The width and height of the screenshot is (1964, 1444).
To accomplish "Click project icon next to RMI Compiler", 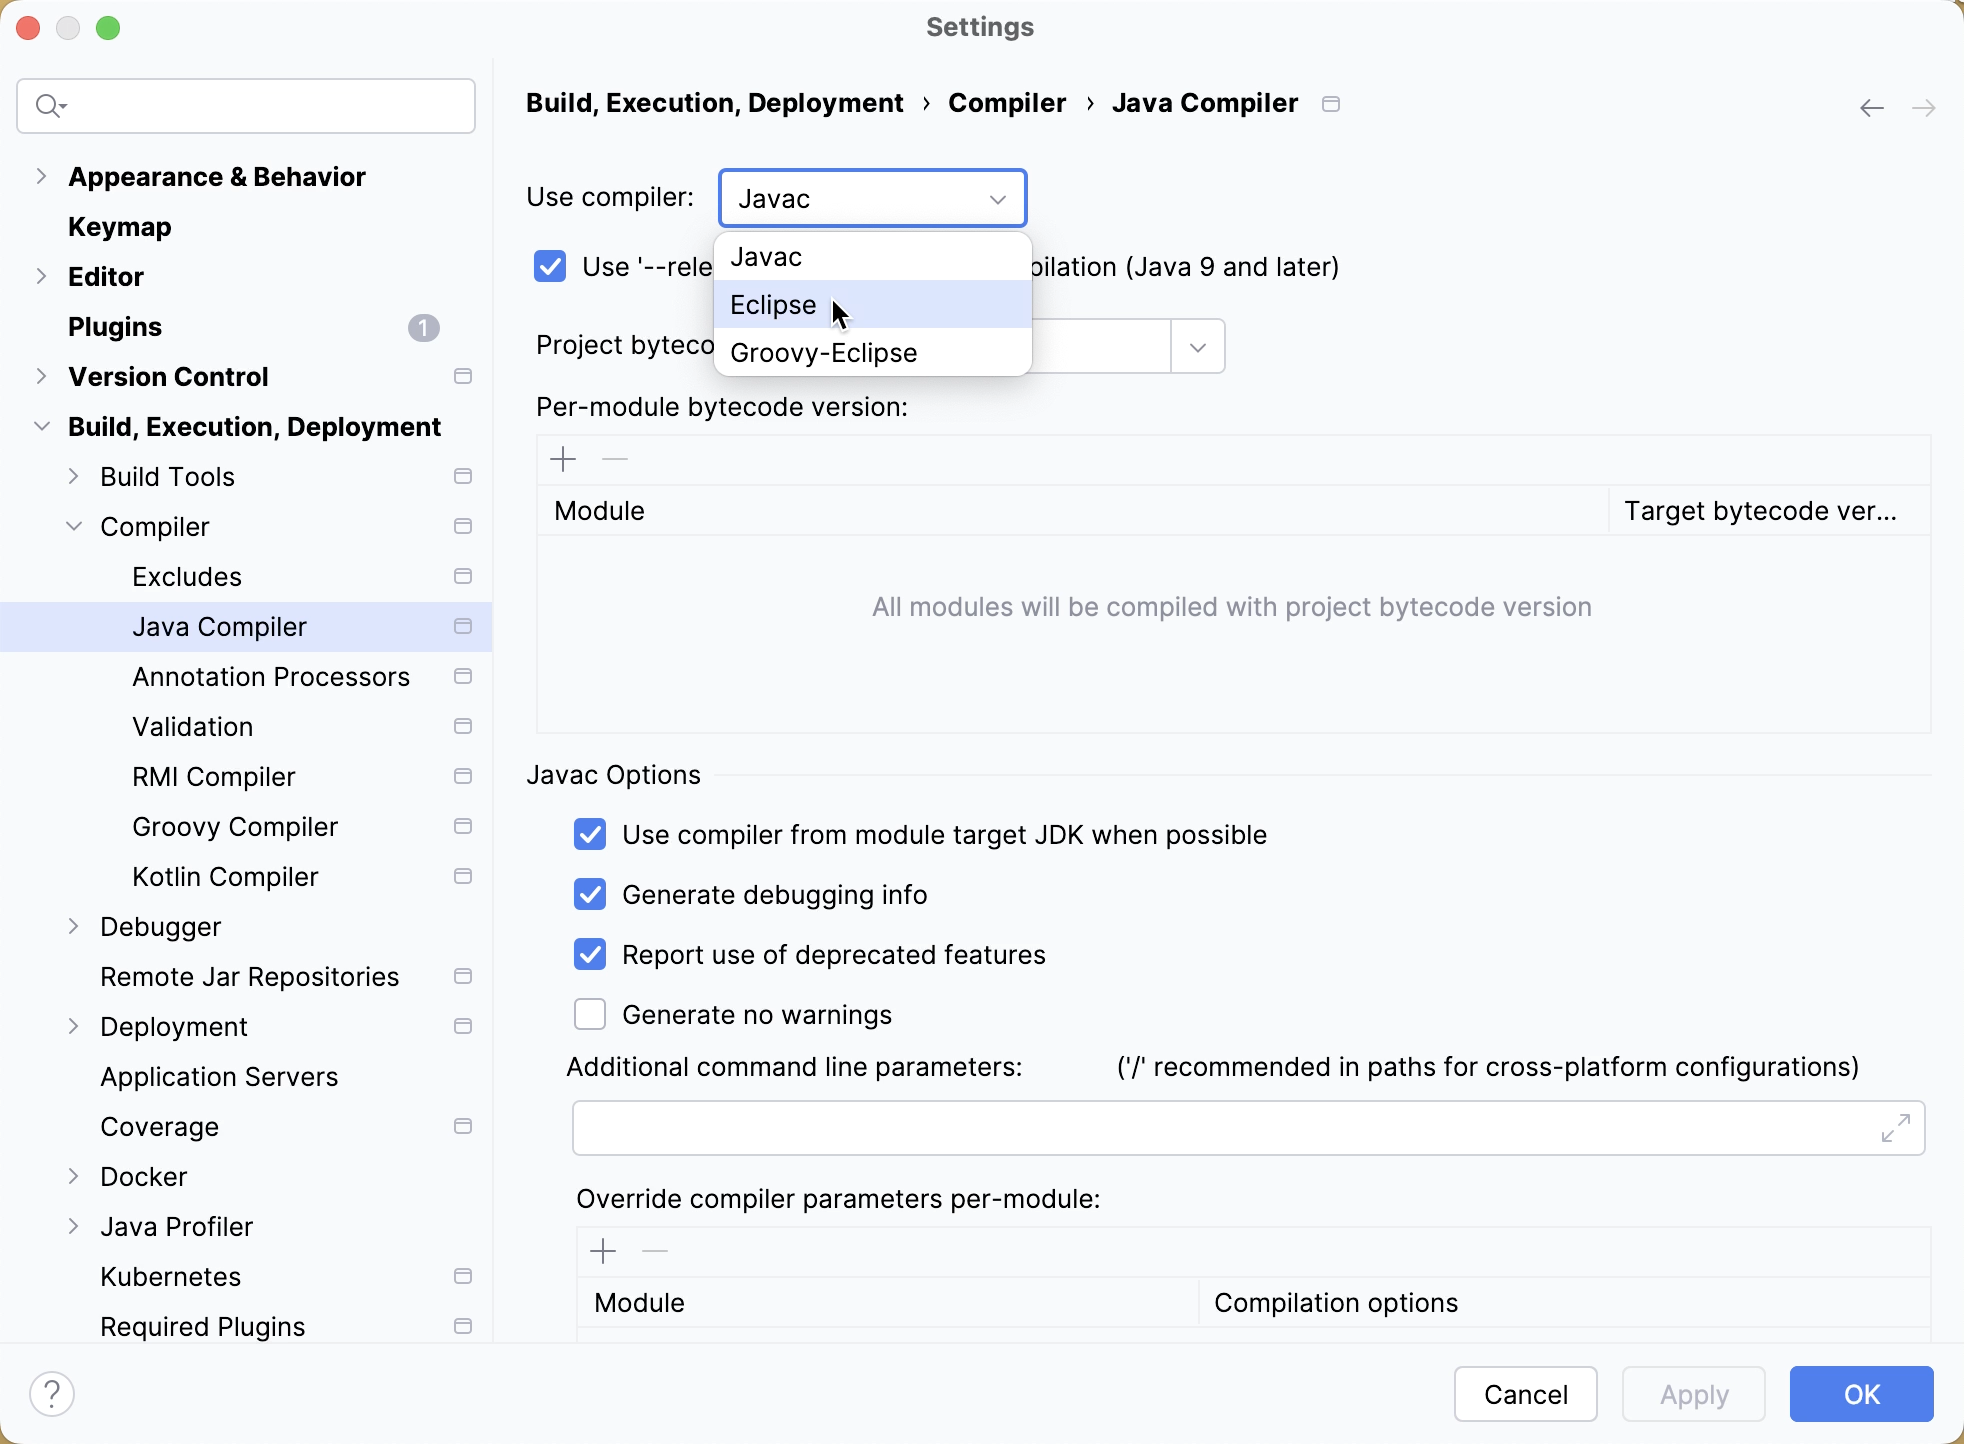I will [x=463, y=776].
